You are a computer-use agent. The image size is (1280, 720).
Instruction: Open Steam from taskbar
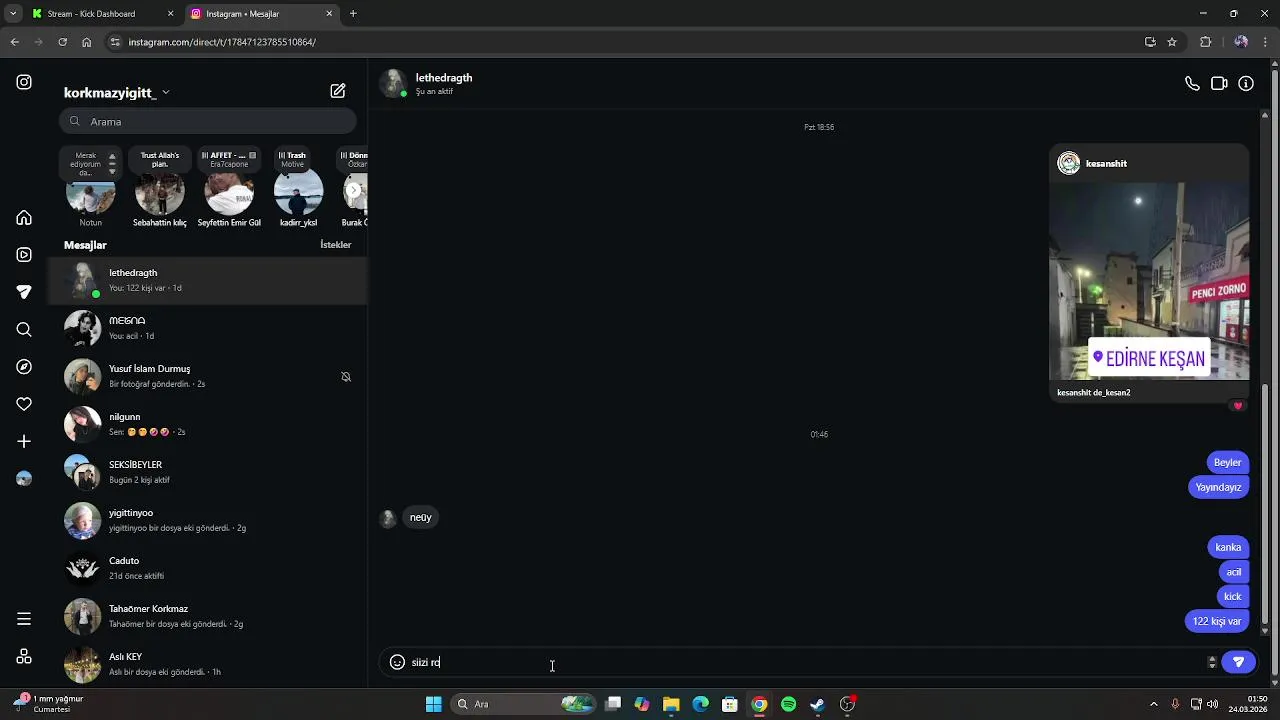tap(817, 704)
